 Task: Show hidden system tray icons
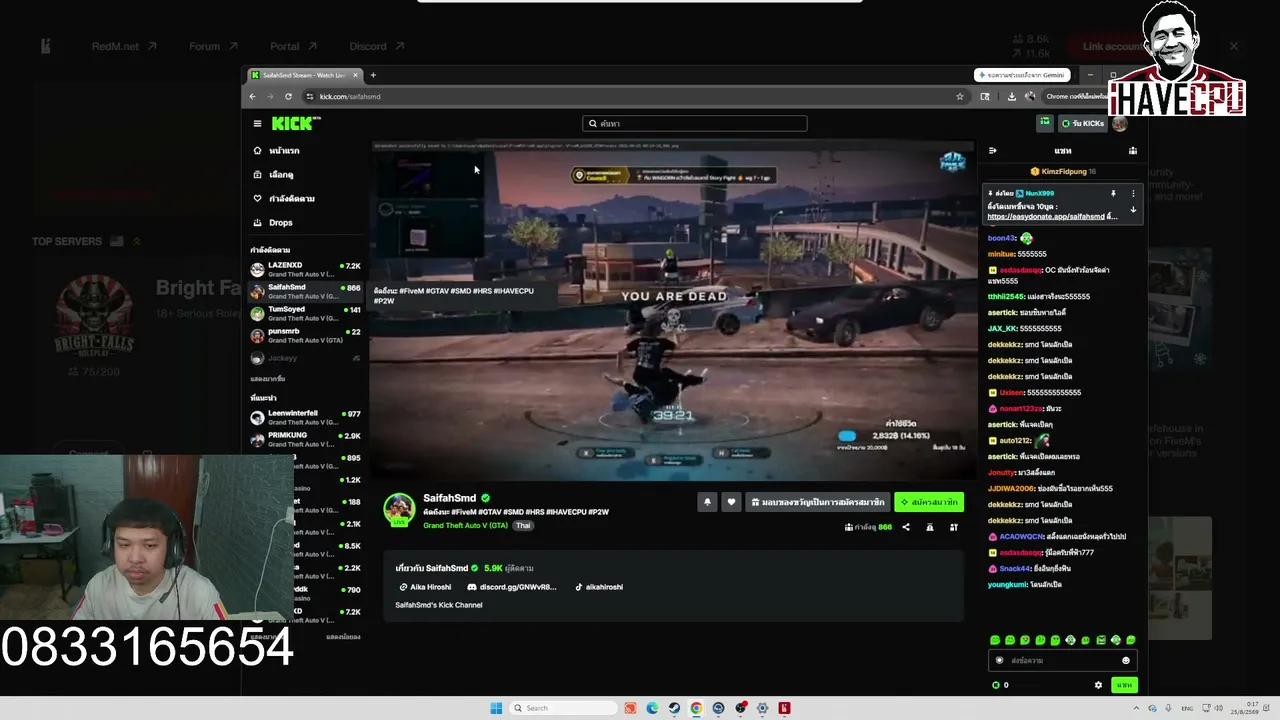pyautogui.click(x=1138, y=708)
